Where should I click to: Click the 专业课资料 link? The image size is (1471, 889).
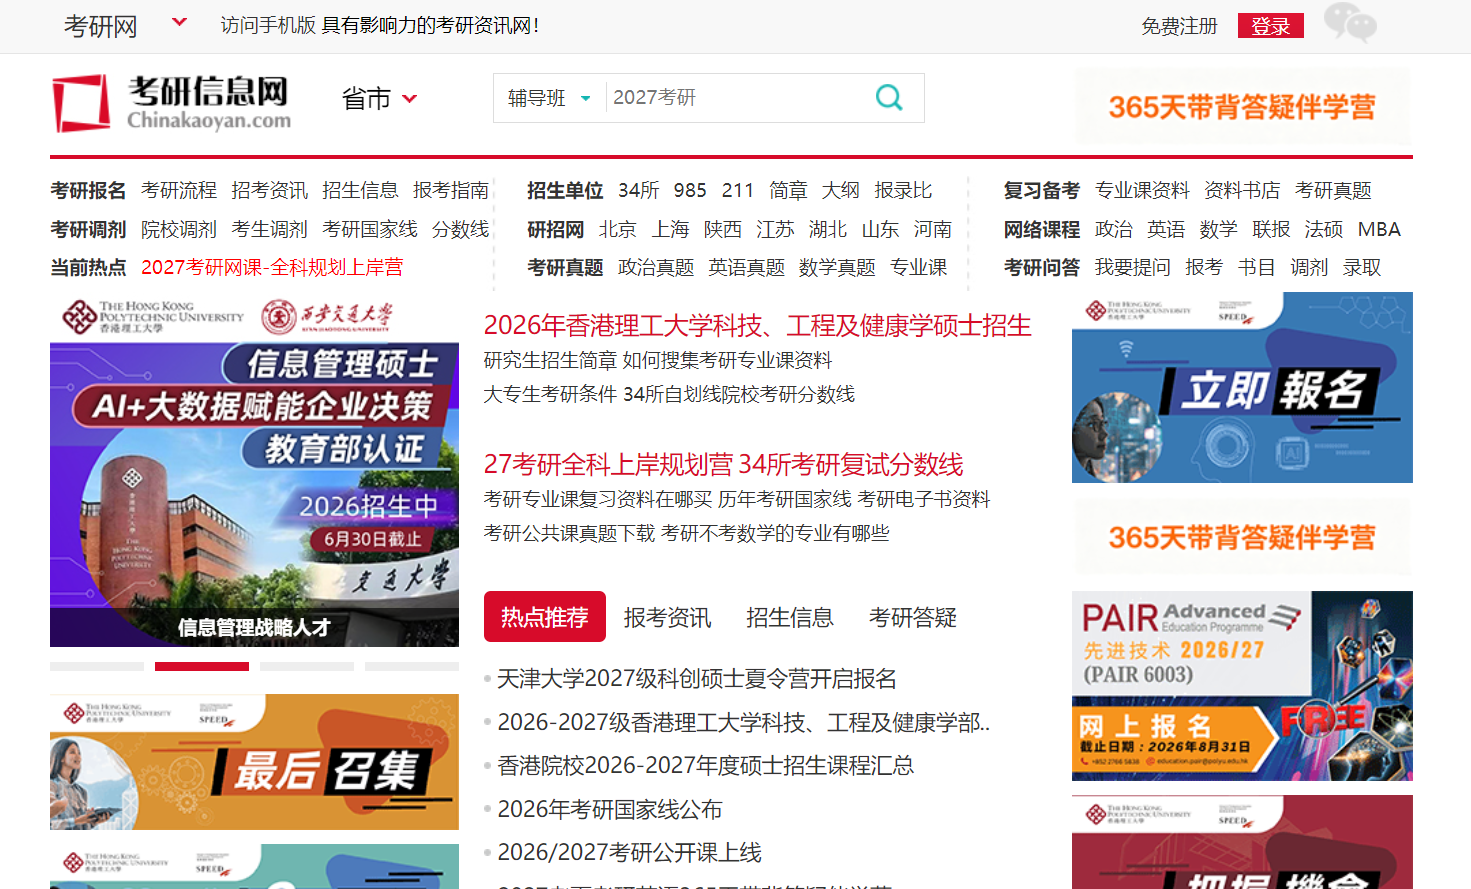coord(1142,190)
